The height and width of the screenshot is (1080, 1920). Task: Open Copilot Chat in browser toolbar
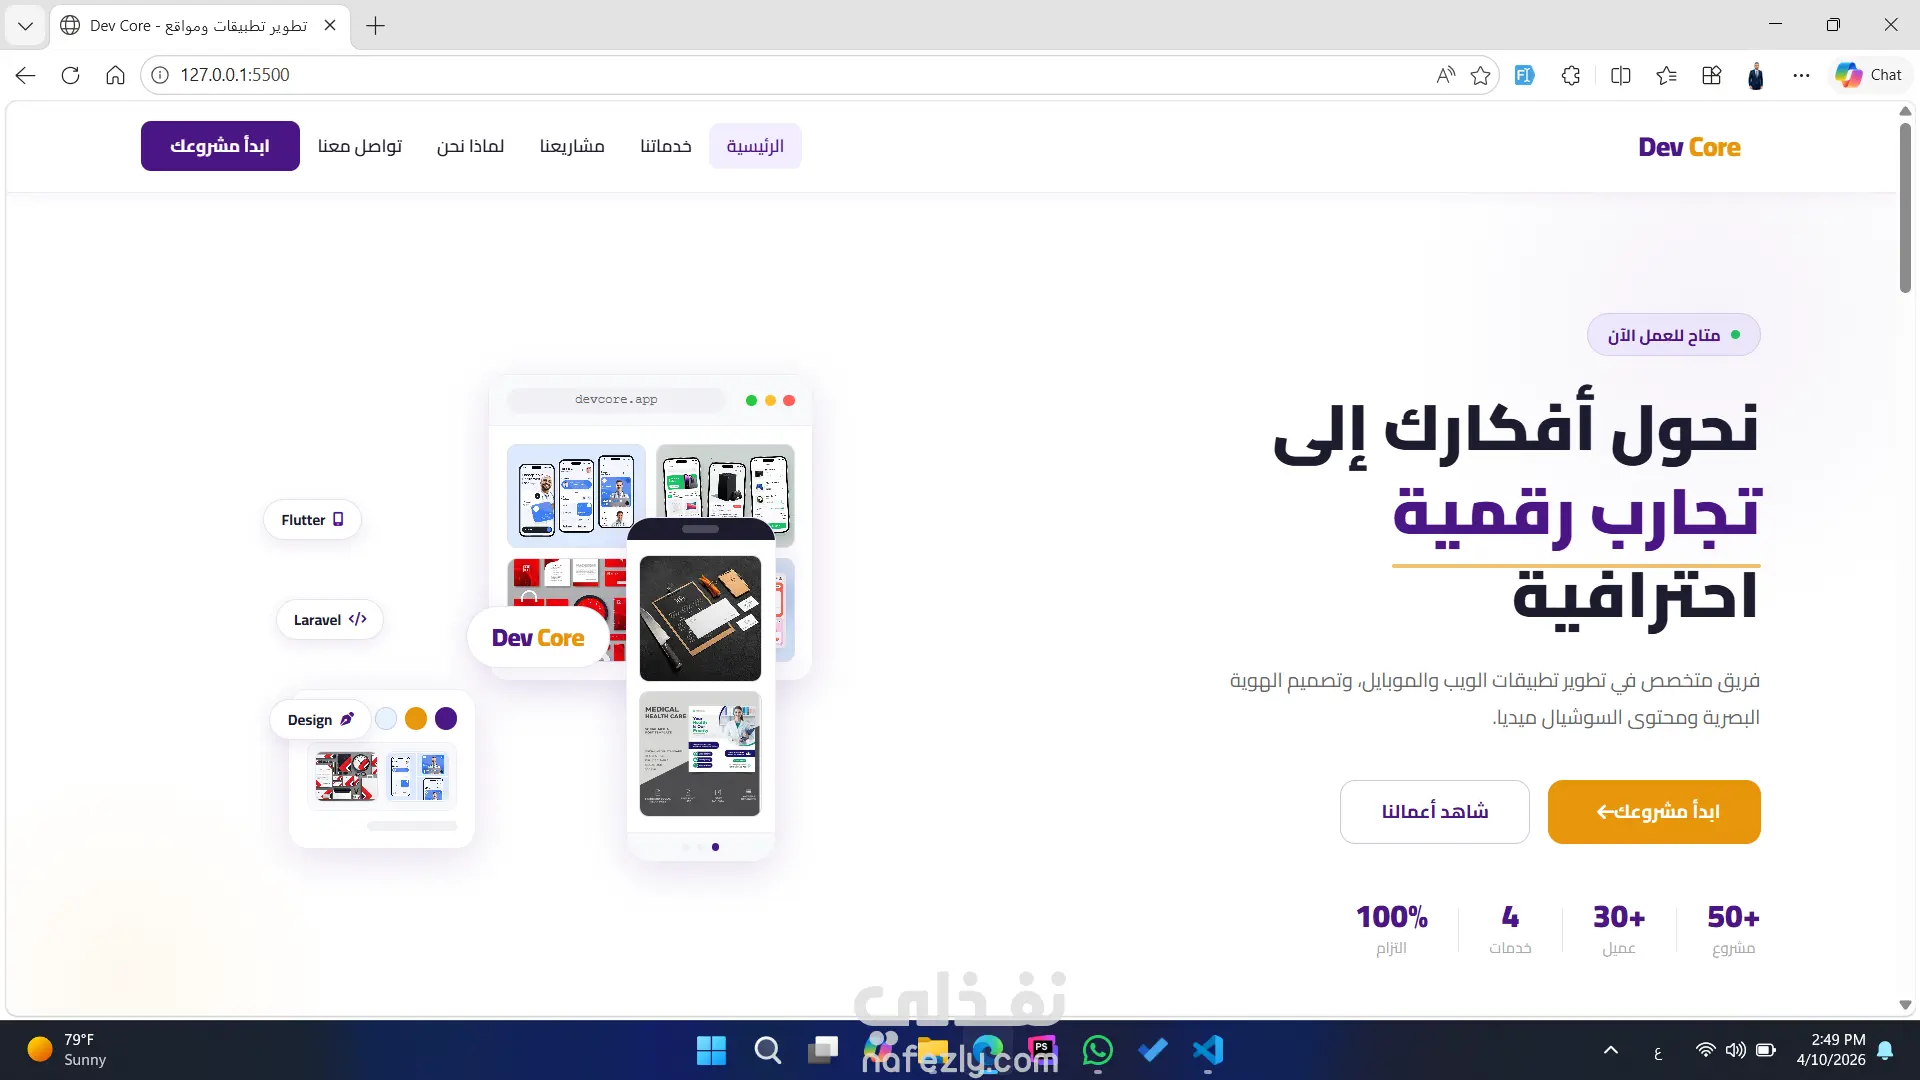(x=1868, y=75)
